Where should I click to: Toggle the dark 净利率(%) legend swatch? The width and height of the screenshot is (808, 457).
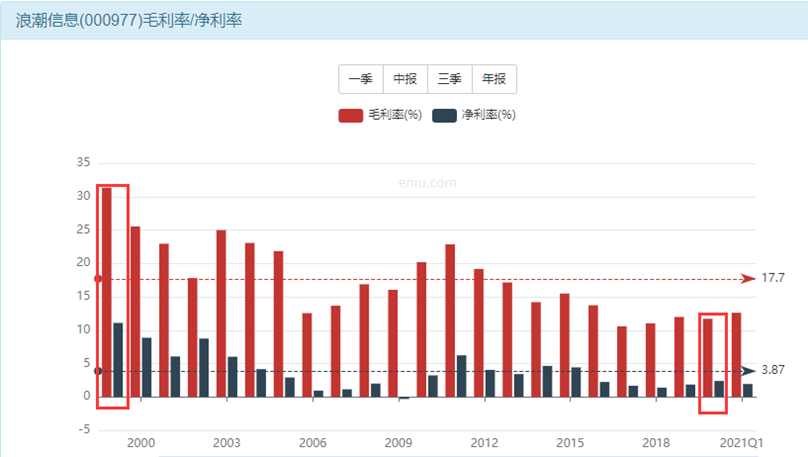(444, 115)
